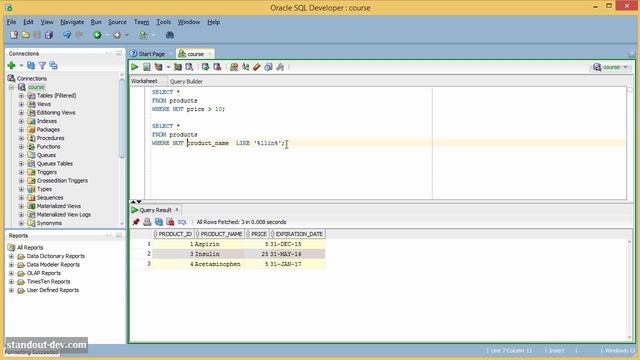
Task: Select TimesTen Reports in Reports panel
Action: coord(48,282)
